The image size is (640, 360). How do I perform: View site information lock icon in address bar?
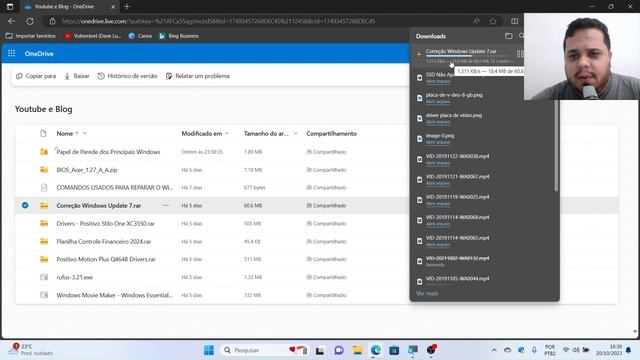(52, 21)
